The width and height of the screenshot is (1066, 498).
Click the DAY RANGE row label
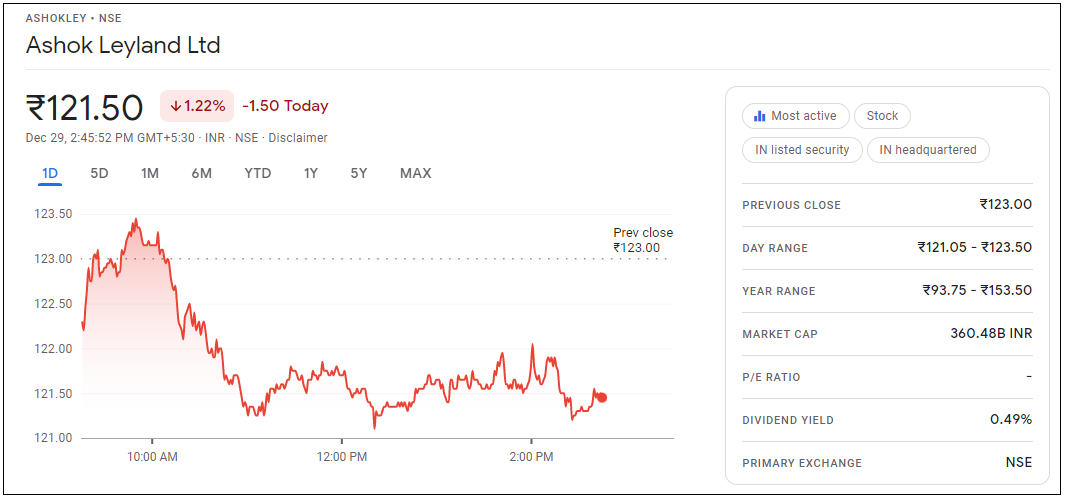click(x=775, y=249)
